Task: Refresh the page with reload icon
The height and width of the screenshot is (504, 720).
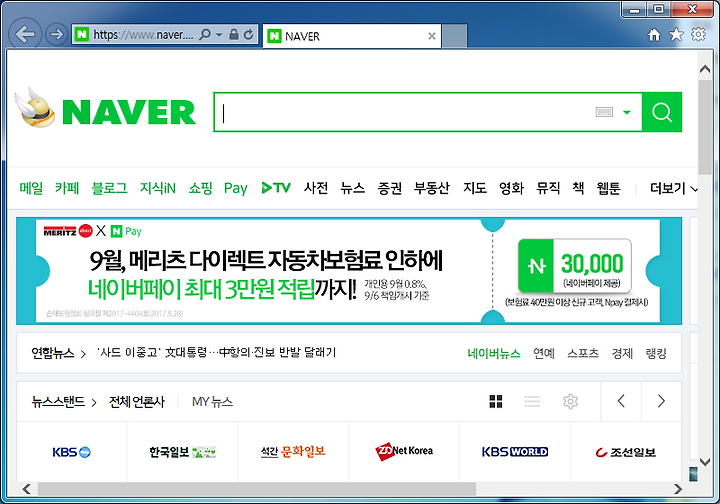Action: [248, 34]
